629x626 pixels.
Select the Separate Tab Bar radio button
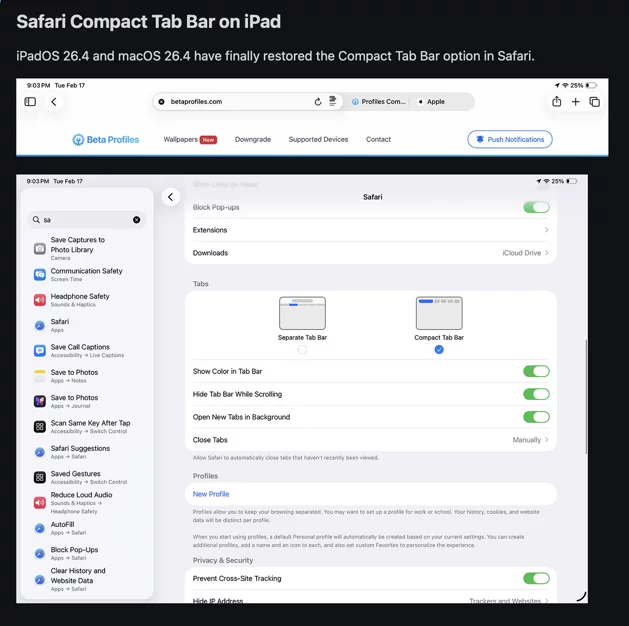[x=302, y=350]
